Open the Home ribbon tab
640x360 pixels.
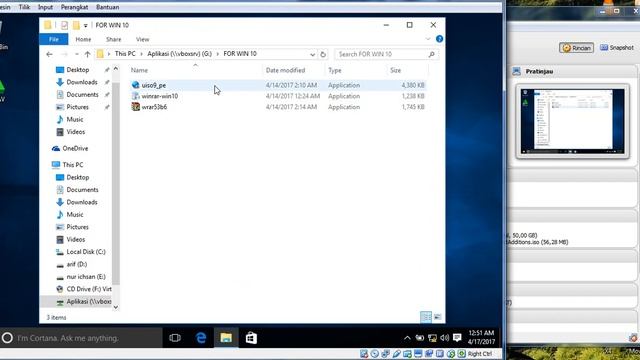click(83, 39)
